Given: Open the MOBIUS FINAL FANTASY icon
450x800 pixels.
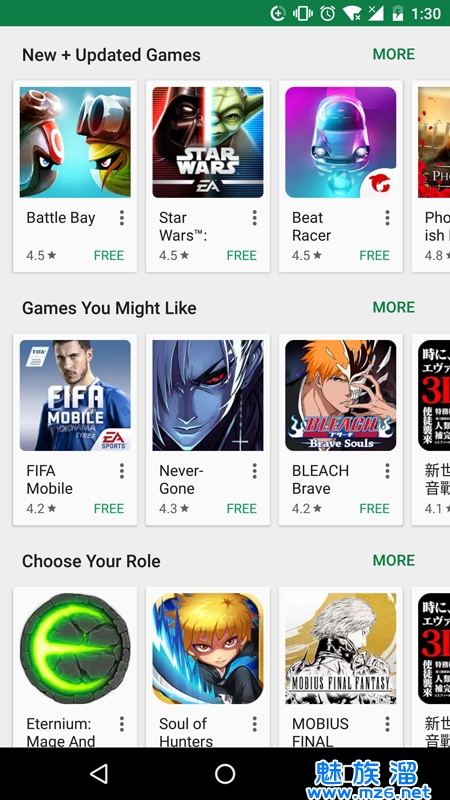Looking at the screenshot, I should pyautogui.click(x=340, y=648).
